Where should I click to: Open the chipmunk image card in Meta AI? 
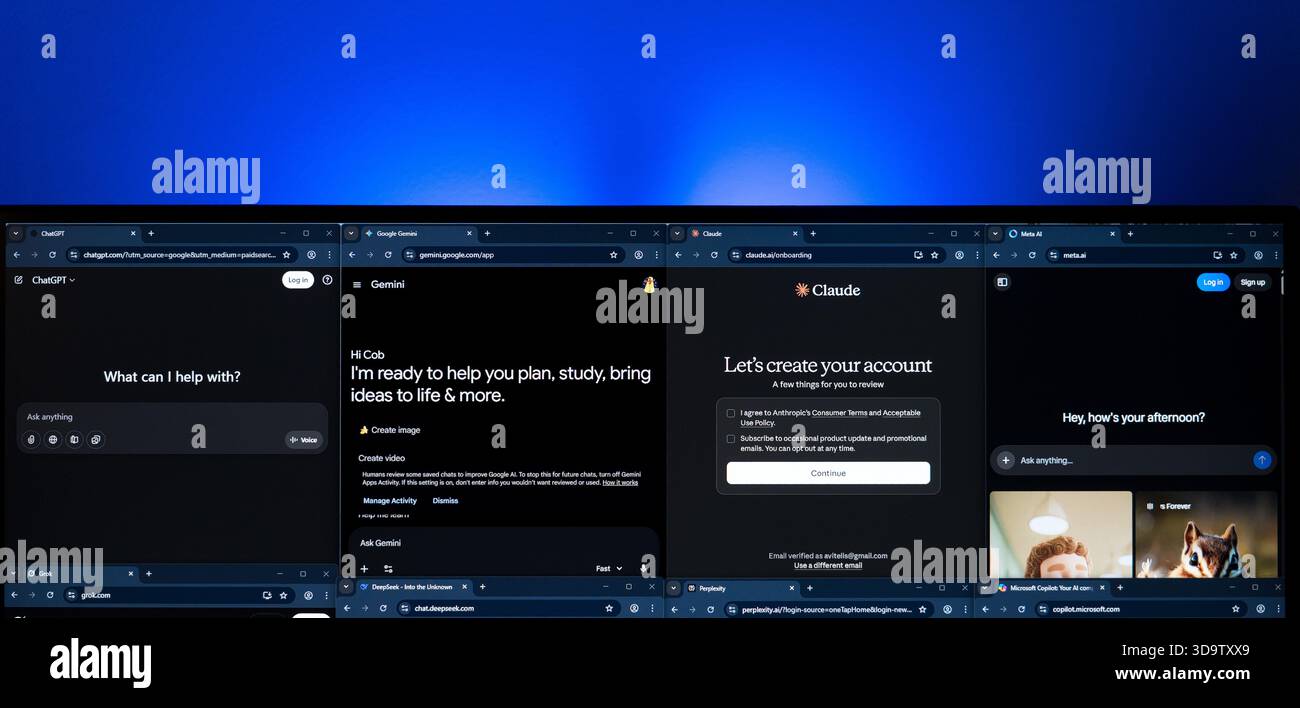pyautogui.click(x=1206, y=534)
